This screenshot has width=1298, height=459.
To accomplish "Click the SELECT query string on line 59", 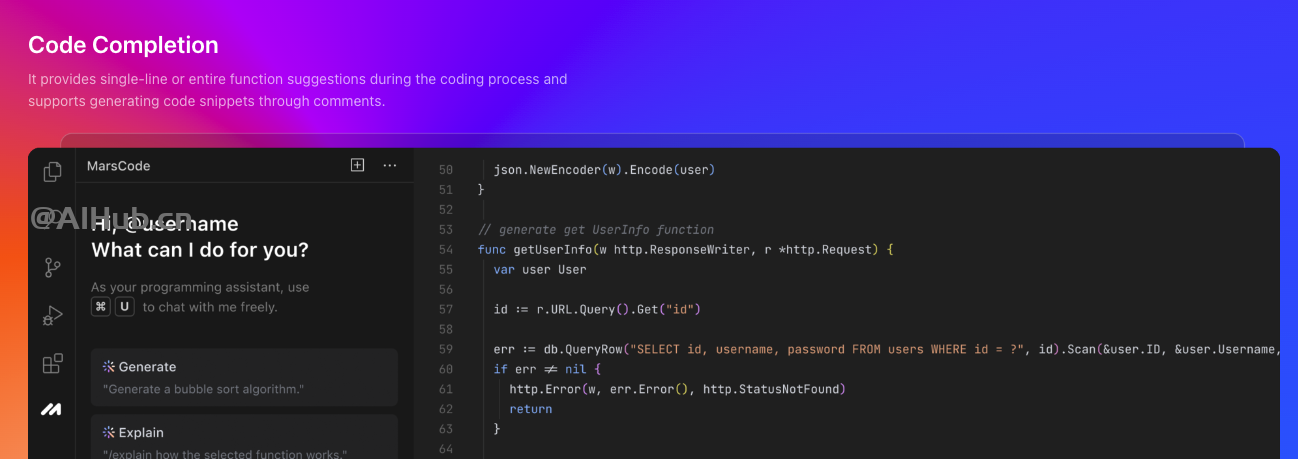I will click(824, 349).
